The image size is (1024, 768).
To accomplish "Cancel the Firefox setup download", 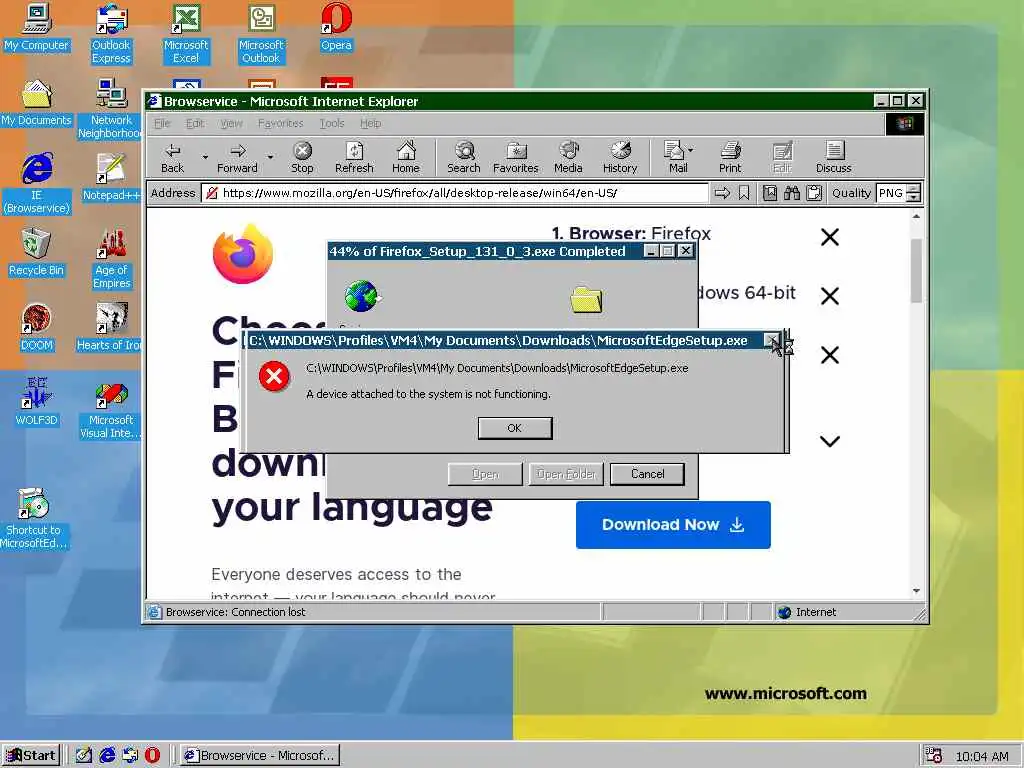I will (647, 474).
